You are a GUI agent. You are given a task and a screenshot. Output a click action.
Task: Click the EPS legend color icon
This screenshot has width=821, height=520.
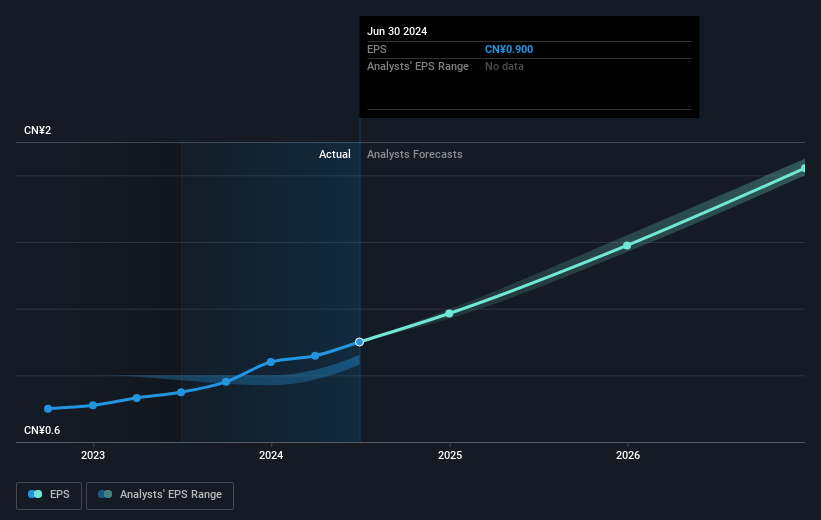(35, 494)
